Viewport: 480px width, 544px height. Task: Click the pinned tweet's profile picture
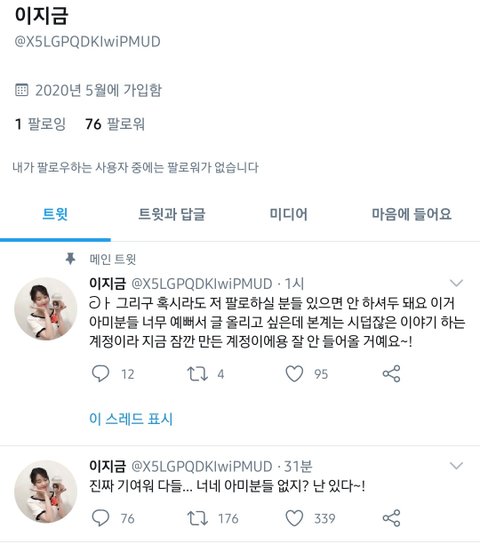(45, 308)
